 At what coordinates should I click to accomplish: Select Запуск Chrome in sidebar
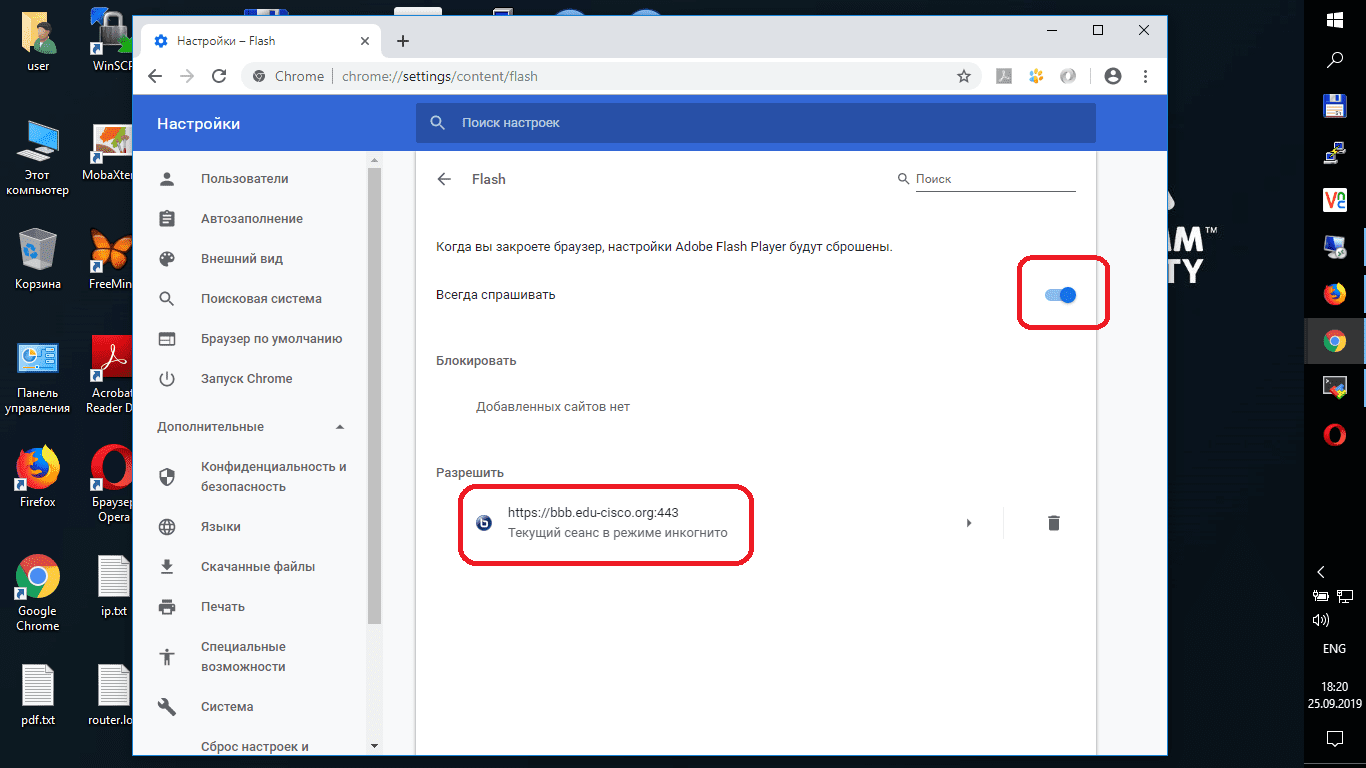point(246,379)
